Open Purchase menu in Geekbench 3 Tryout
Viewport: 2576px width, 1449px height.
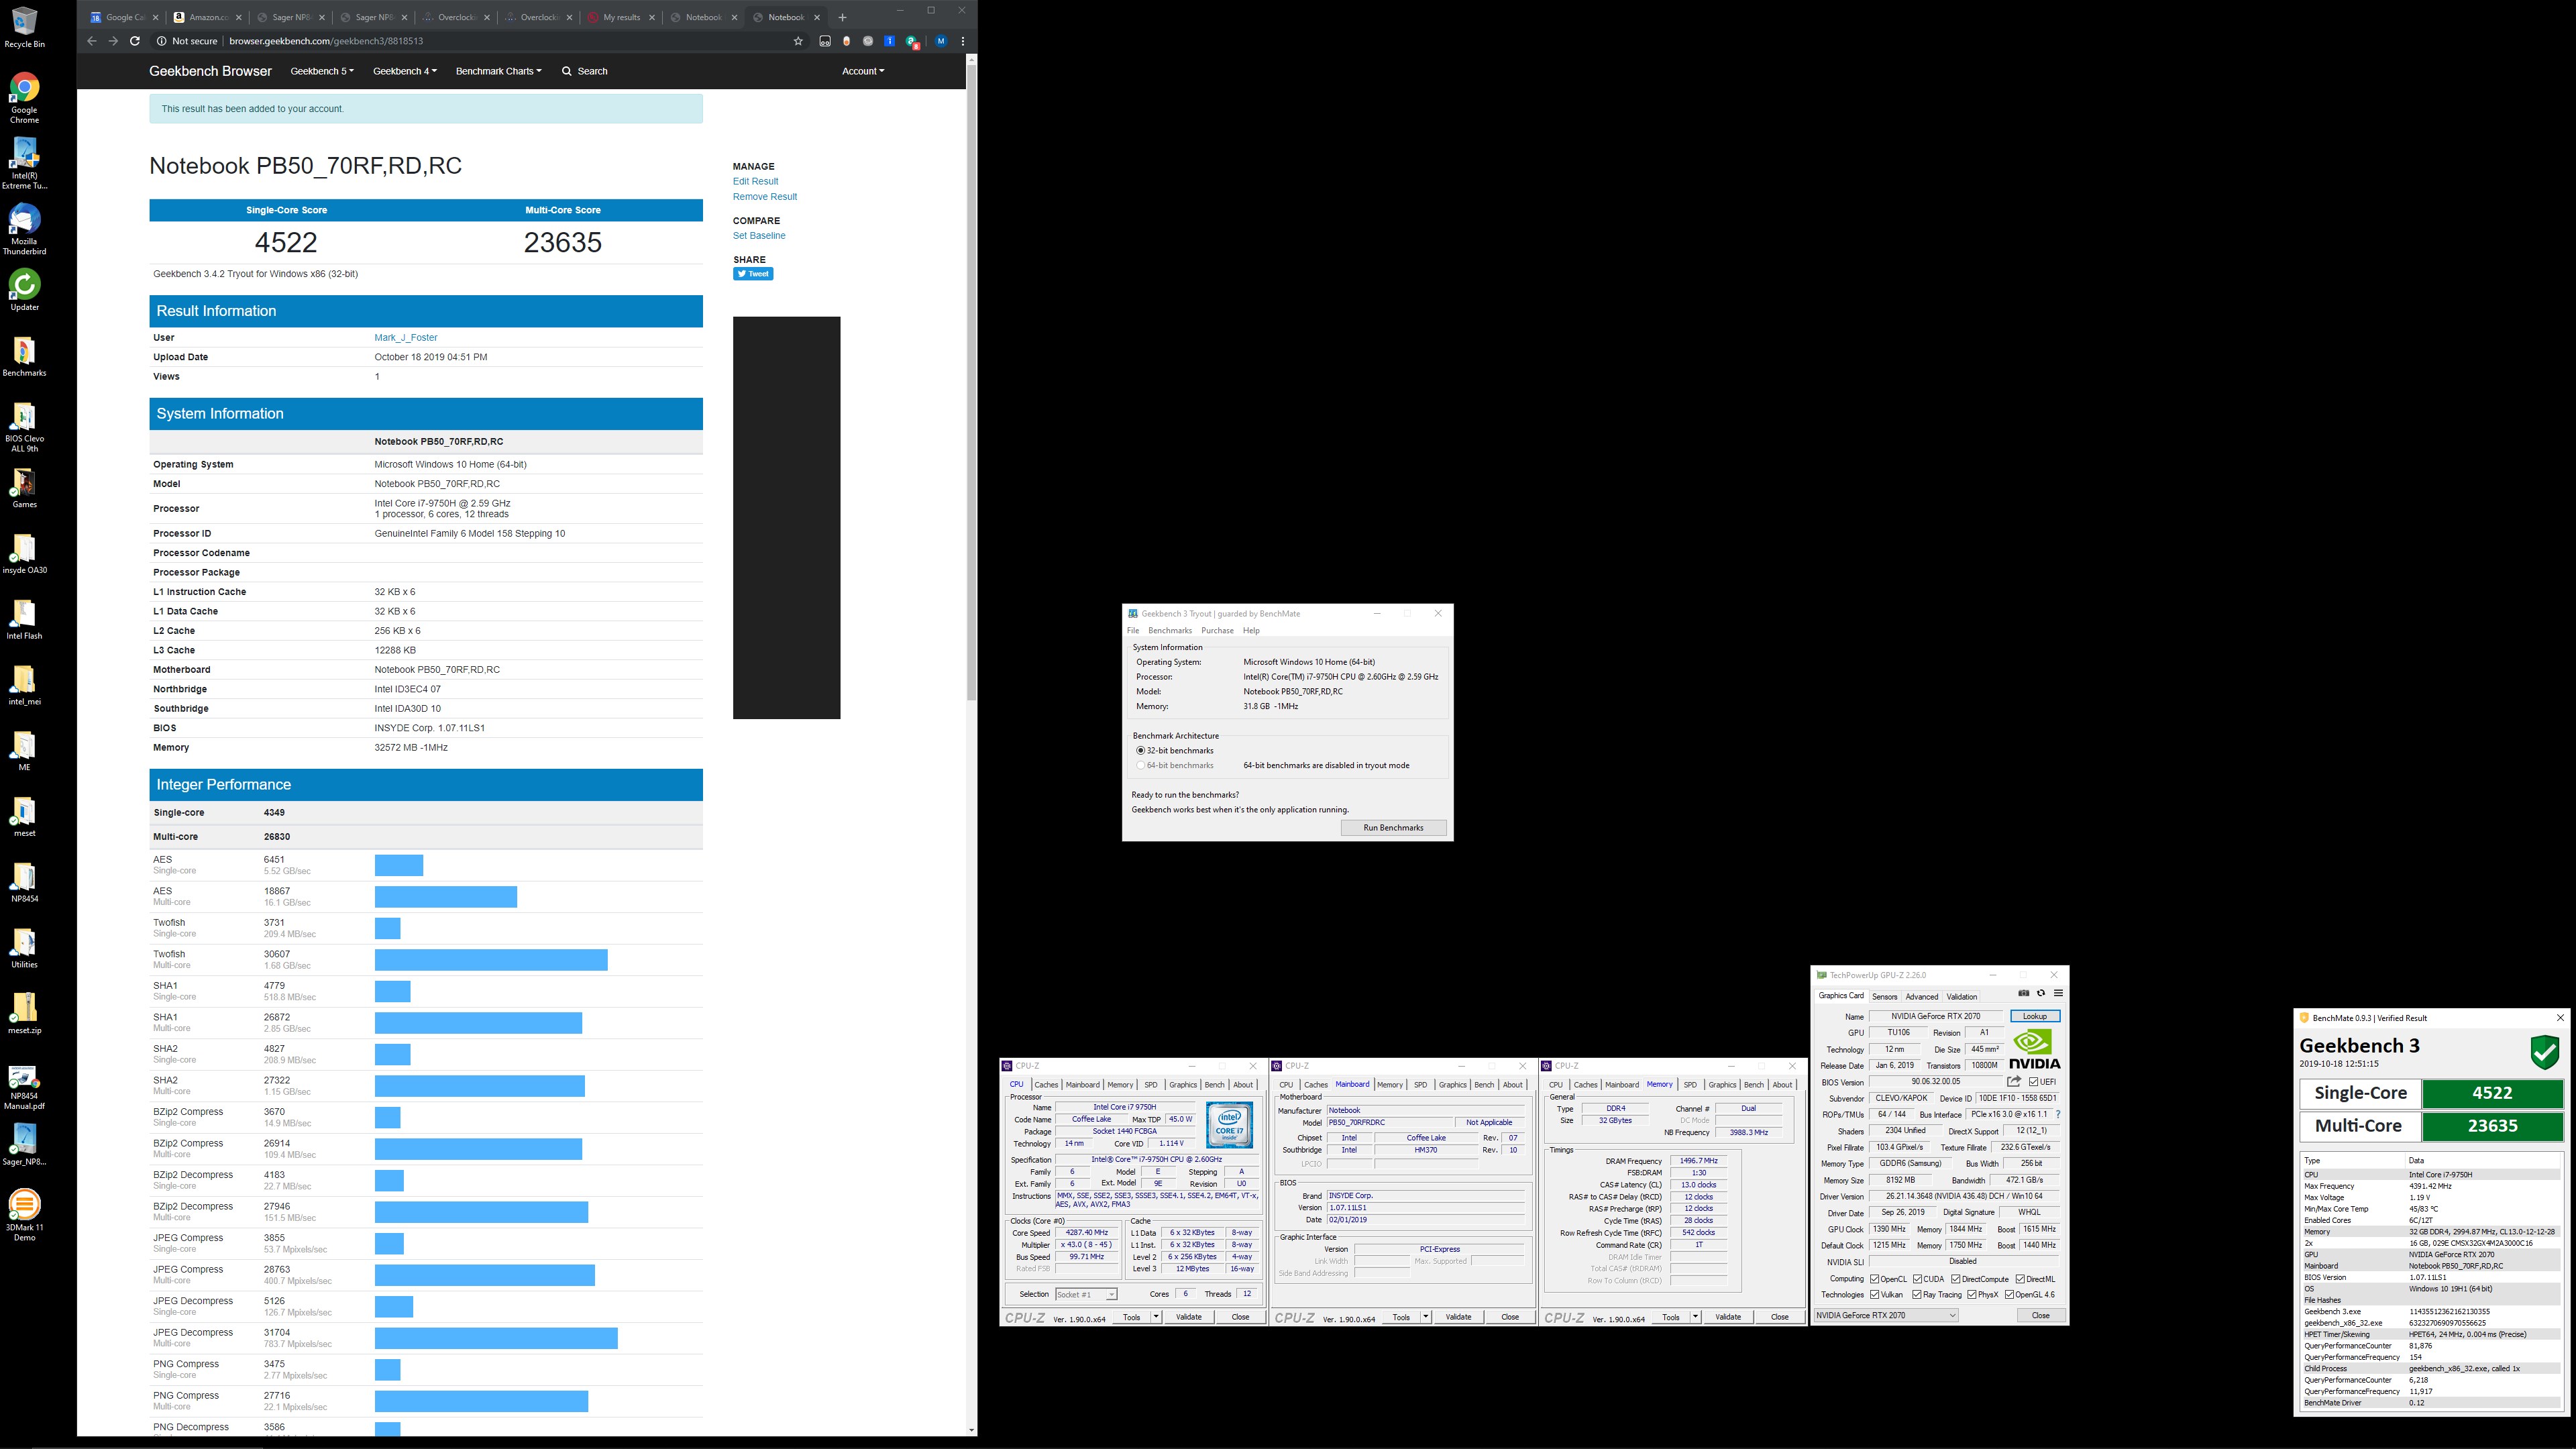click(x=1217, y=630)
